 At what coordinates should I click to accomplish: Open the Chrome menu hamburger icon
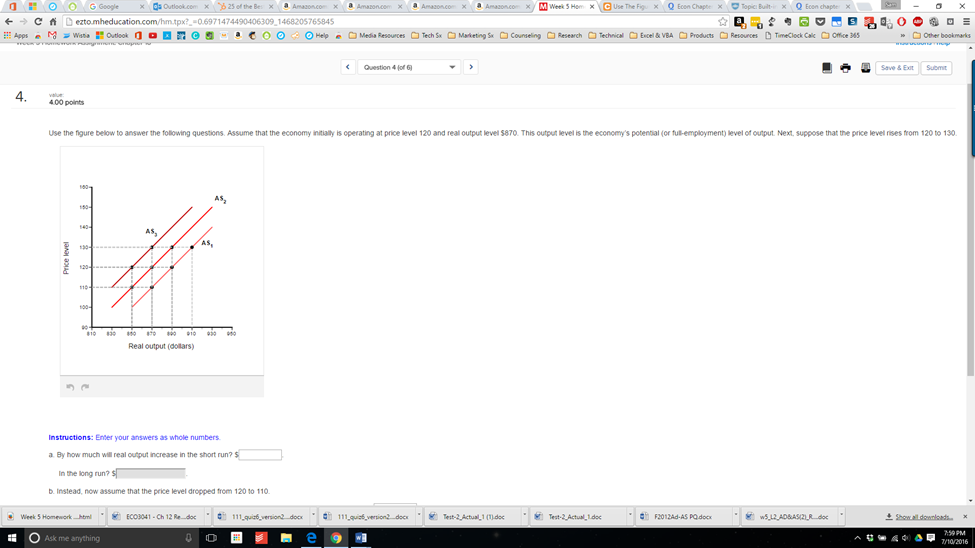click(x=966, y=21)
